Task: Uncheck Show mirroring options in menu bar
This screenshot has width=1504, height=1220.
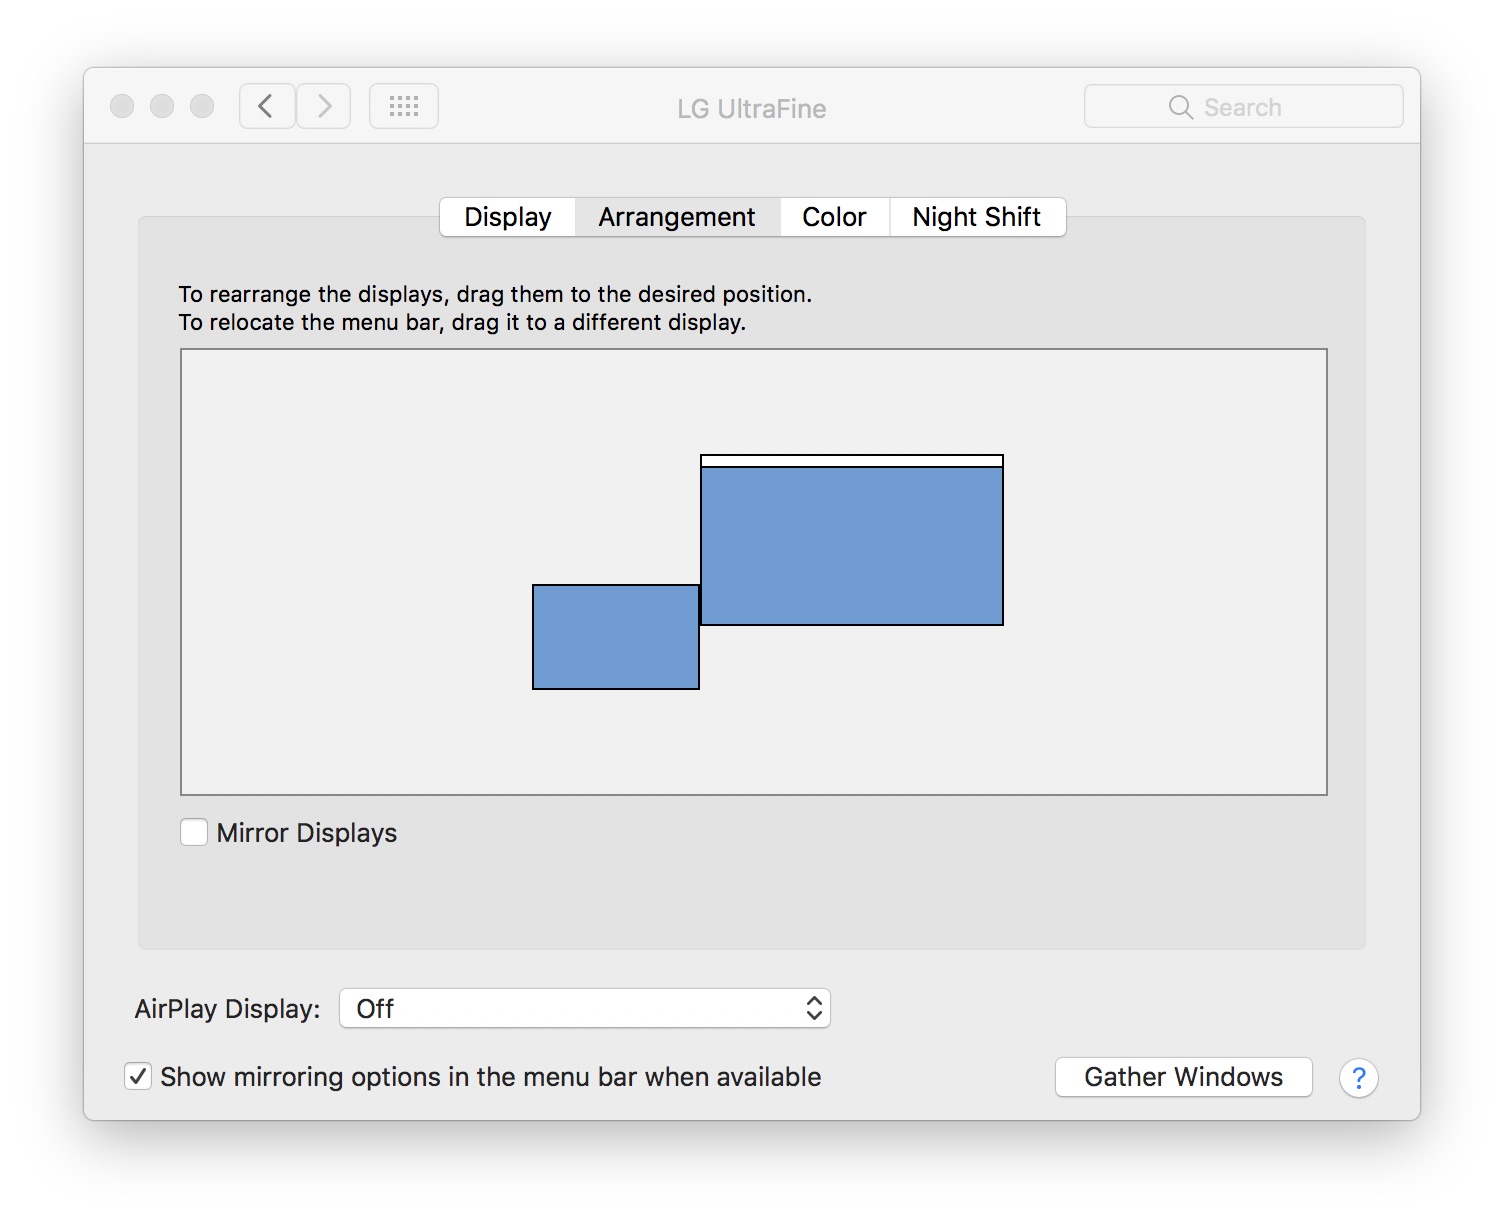Action: click(x=138, y=1077)
